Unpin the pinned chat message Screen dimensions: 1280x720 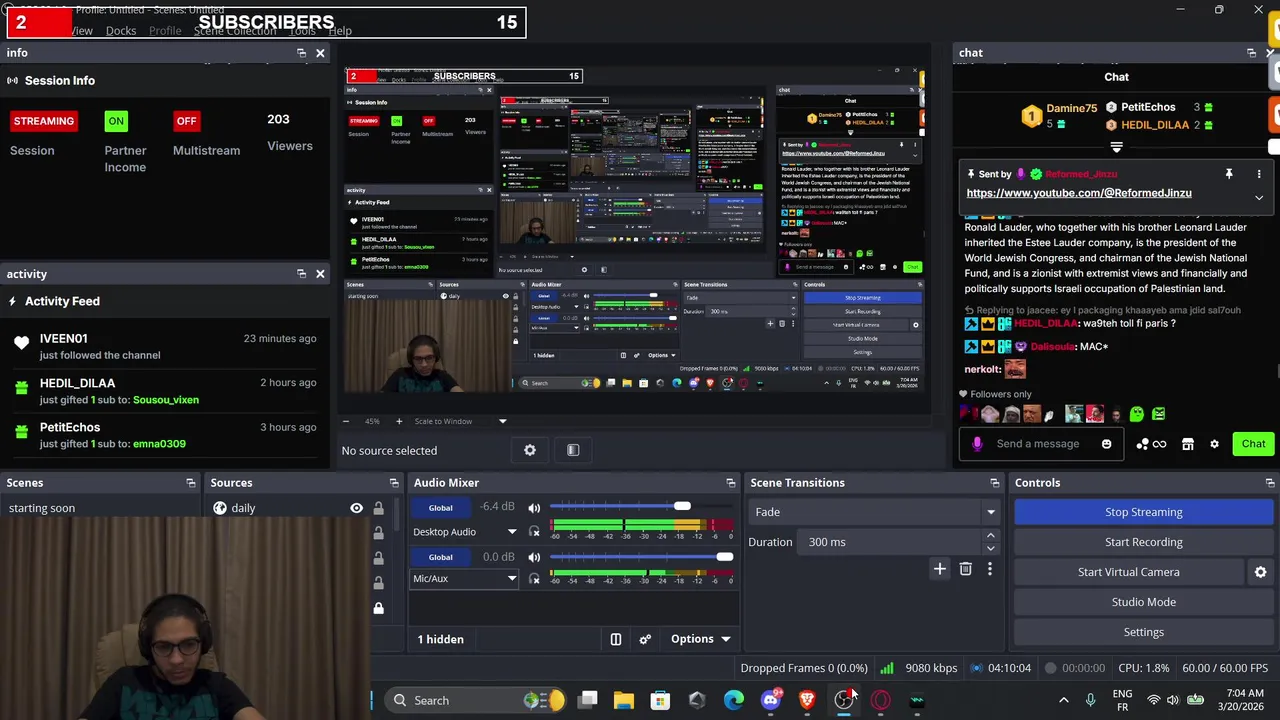pyautogui.click(x=1229, y=174)
